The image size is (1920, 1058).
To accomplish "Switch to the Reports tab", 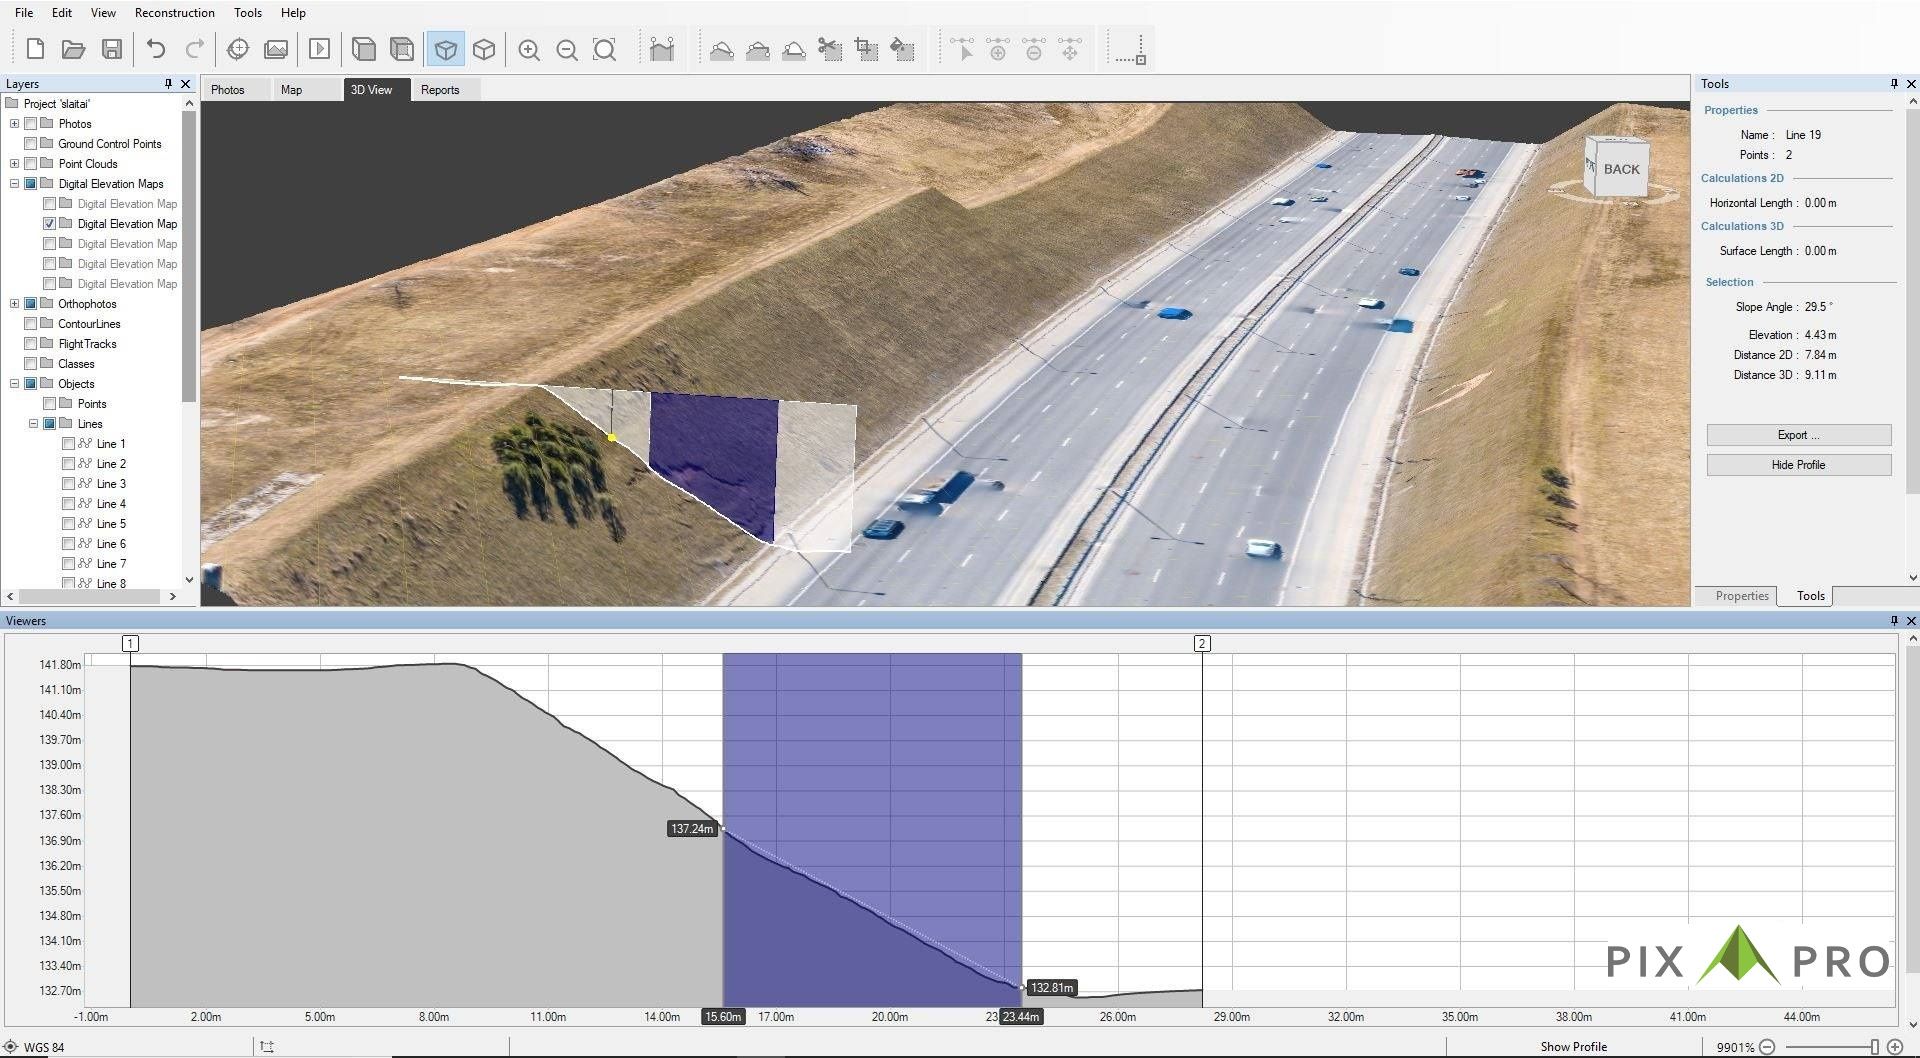I will tap(441, 90).
